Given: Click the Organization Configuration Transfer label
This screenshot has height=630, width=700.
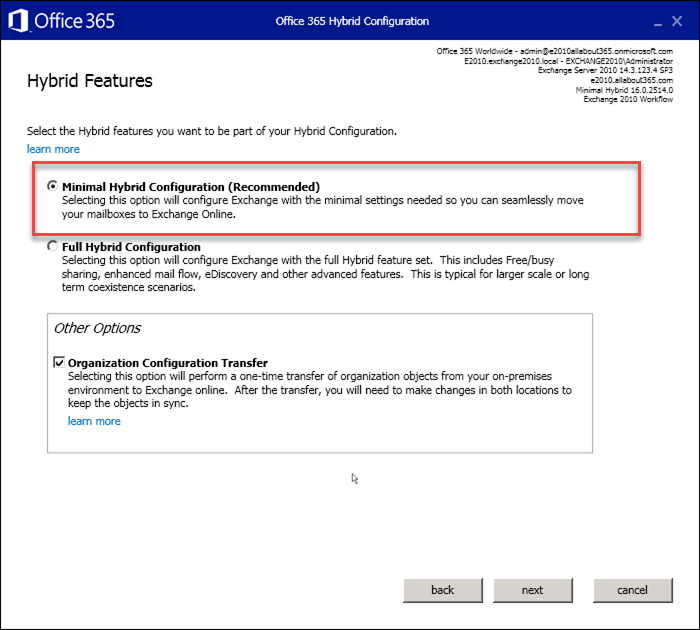Looking at the screenshot, I should [168, 363].
